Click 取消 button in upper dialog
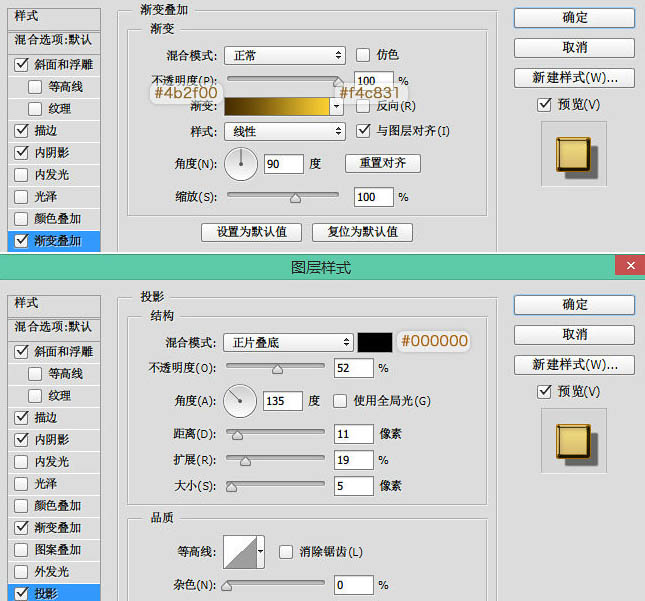Image resolution: width=645 pixels, height=601 pixels. 574,48
